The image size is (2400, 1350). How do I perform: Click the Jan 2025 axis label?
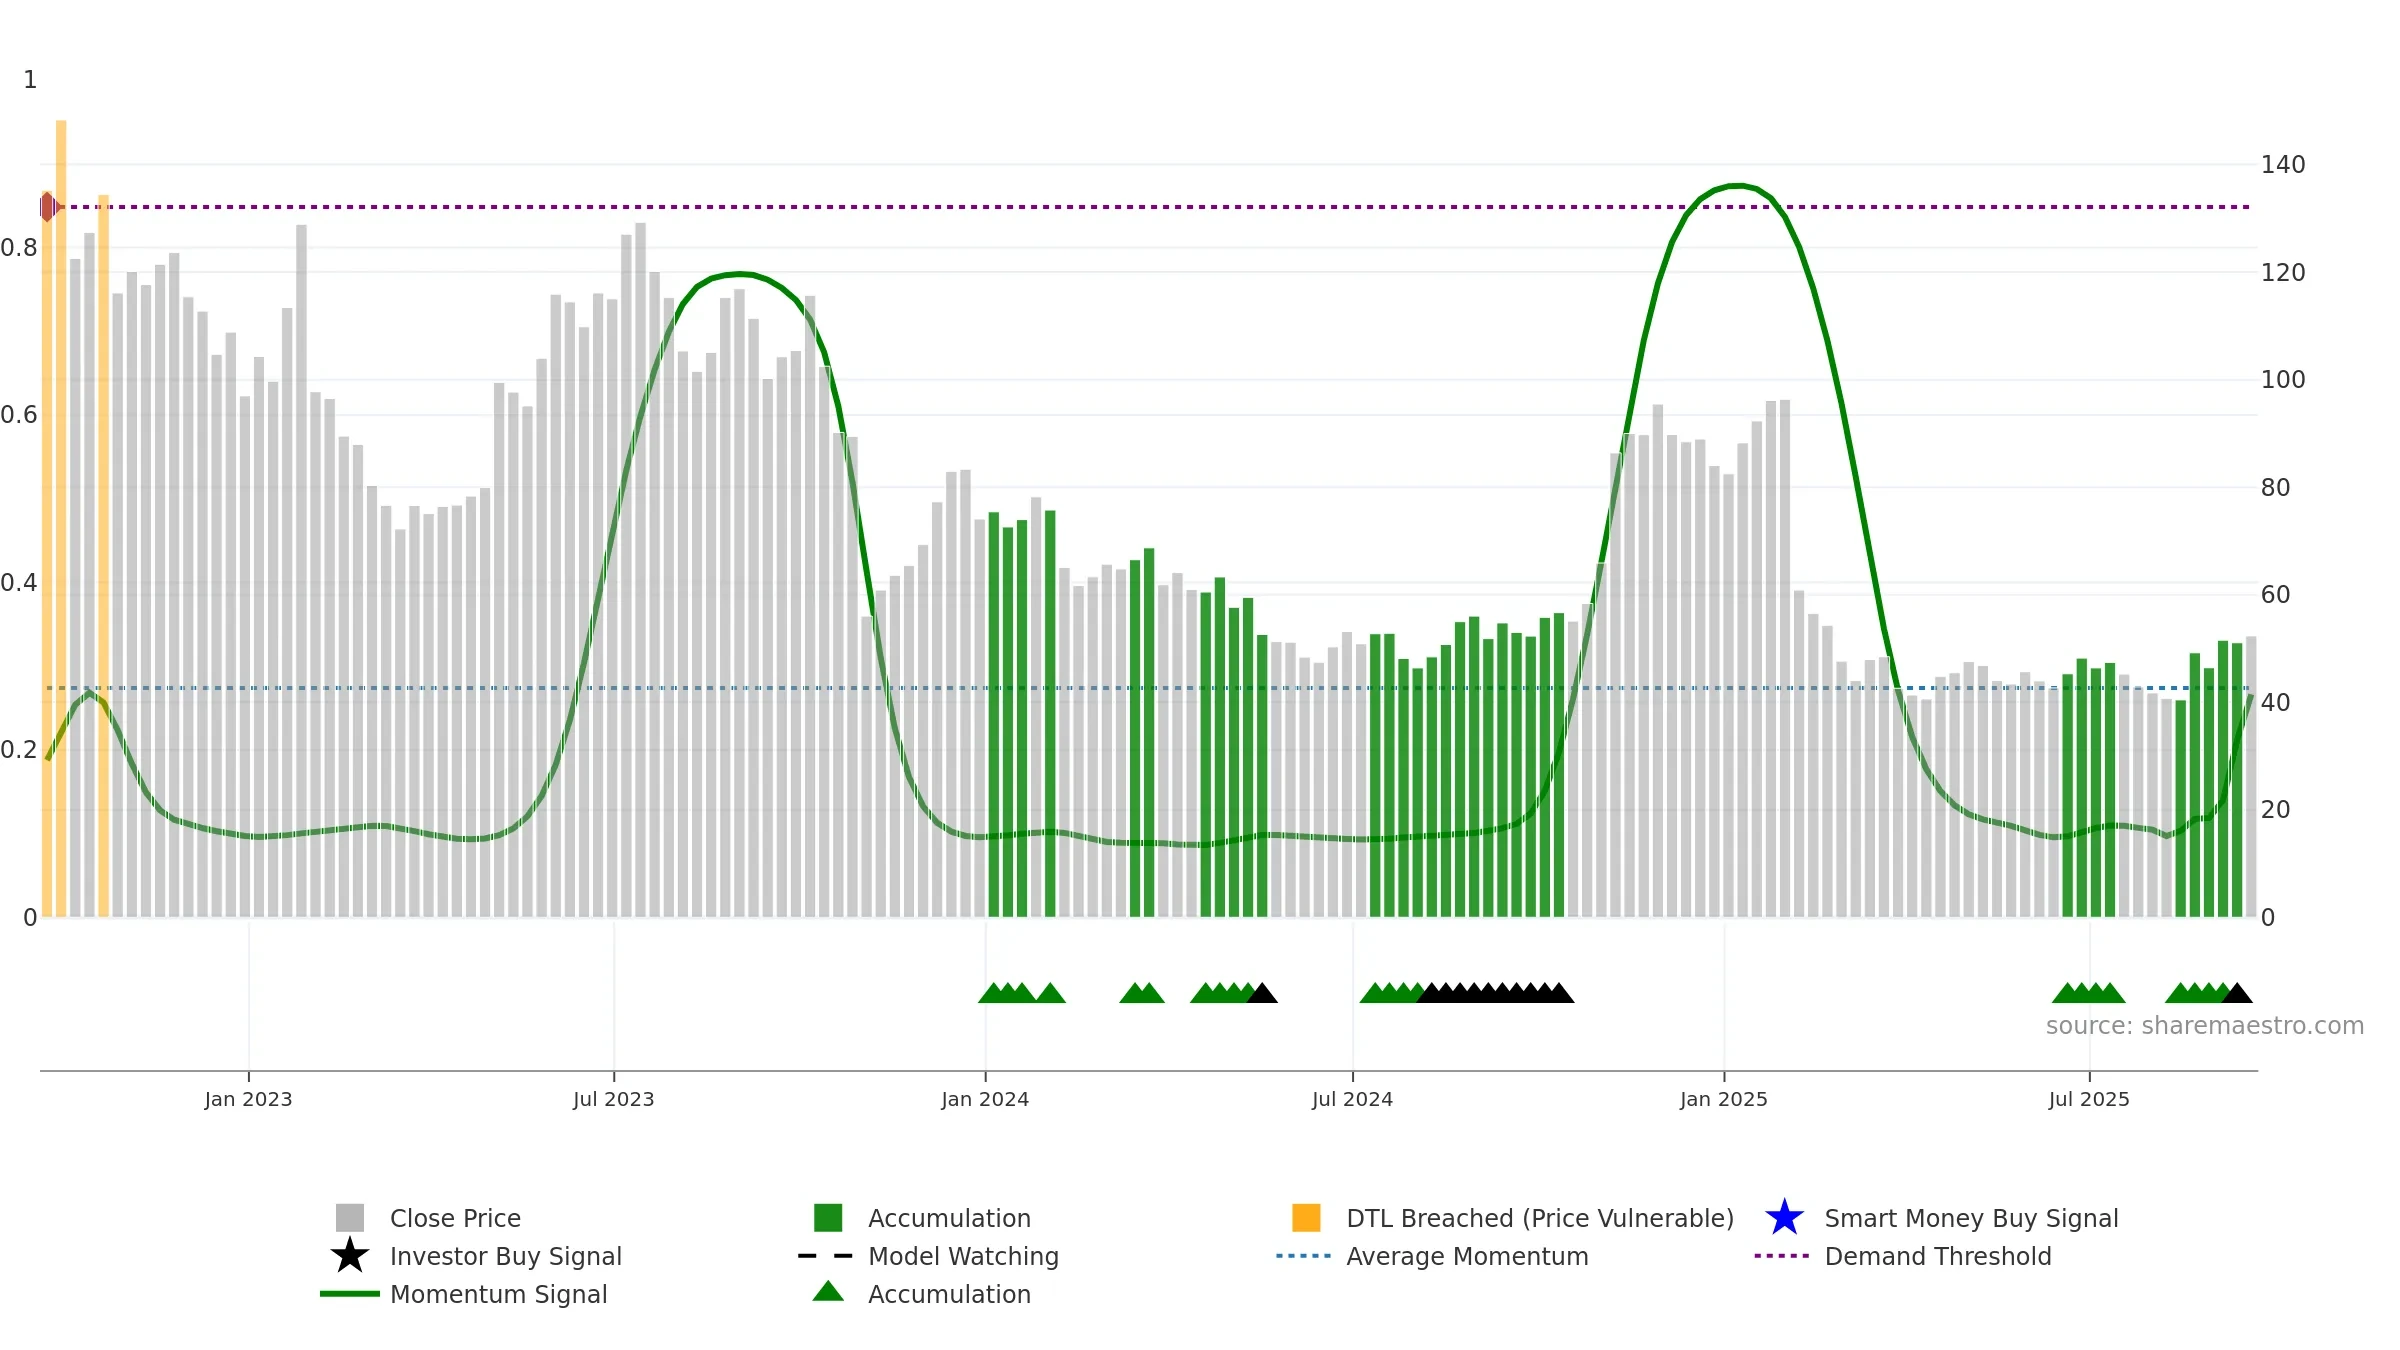point(1724,1099)
